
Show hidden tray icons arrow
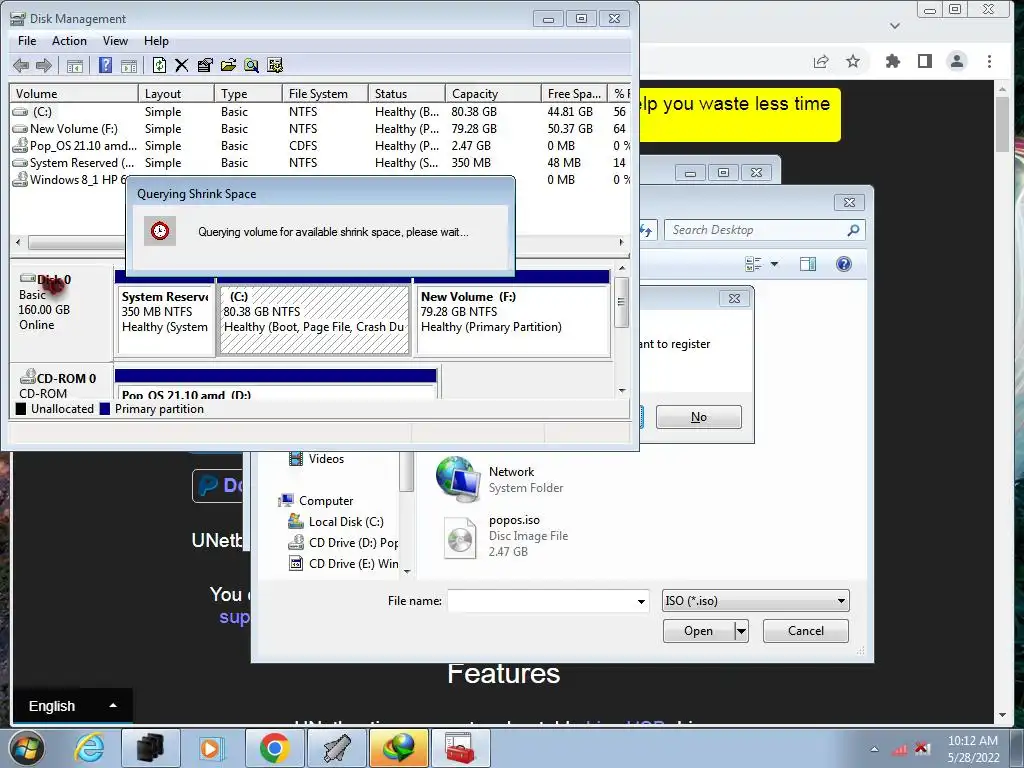click(x=874, y=749)
